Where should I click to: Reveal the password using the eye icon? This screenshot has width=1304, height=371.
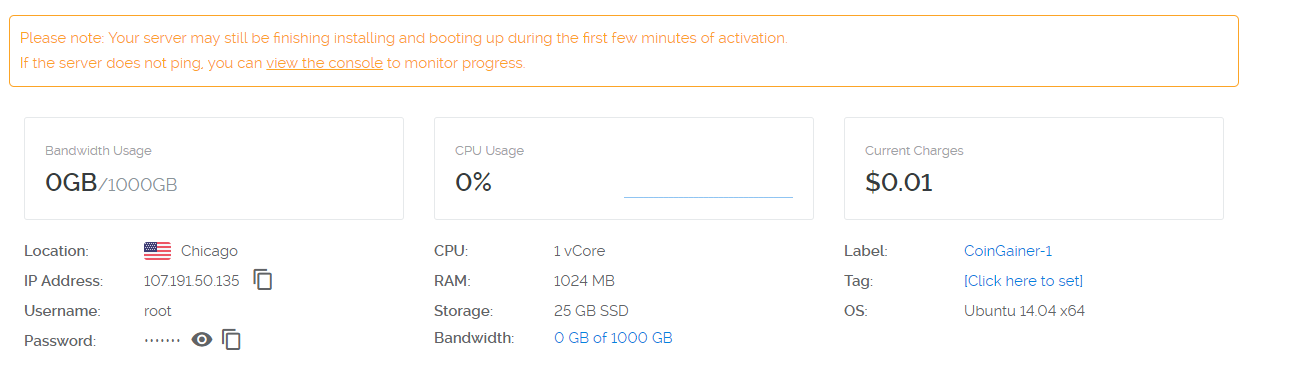pyautogui.click(x=202, y=340)
